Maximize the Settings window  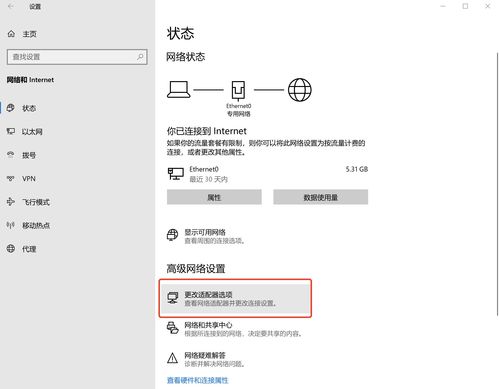465,6
